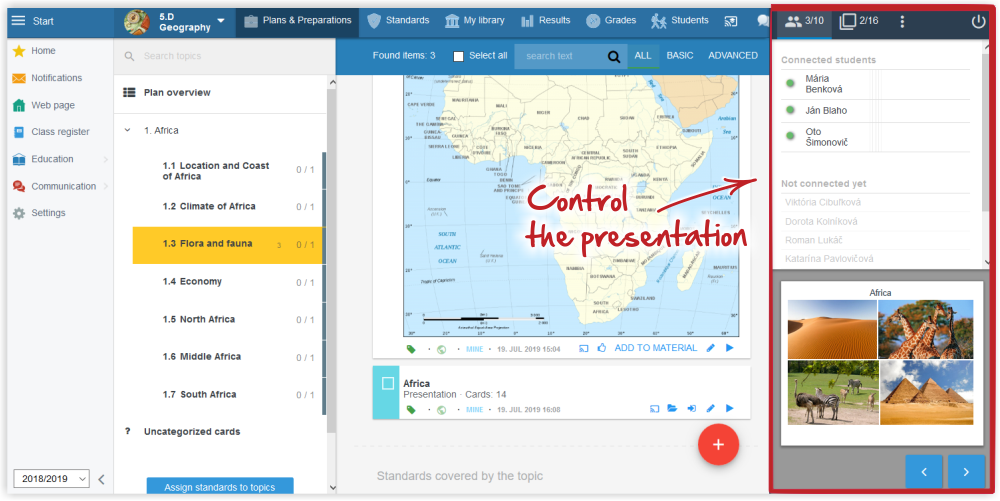Click the globe icon on Africa presentation
Screen dimensions: 1000x501
pos(441,410)
